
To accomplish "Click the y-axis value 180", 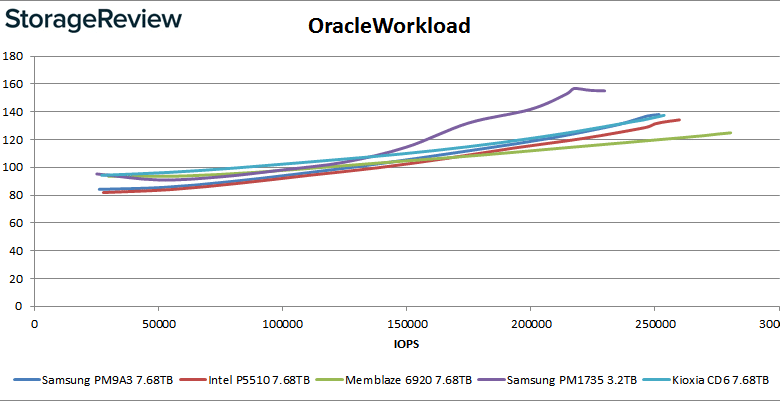I will 12,56.
